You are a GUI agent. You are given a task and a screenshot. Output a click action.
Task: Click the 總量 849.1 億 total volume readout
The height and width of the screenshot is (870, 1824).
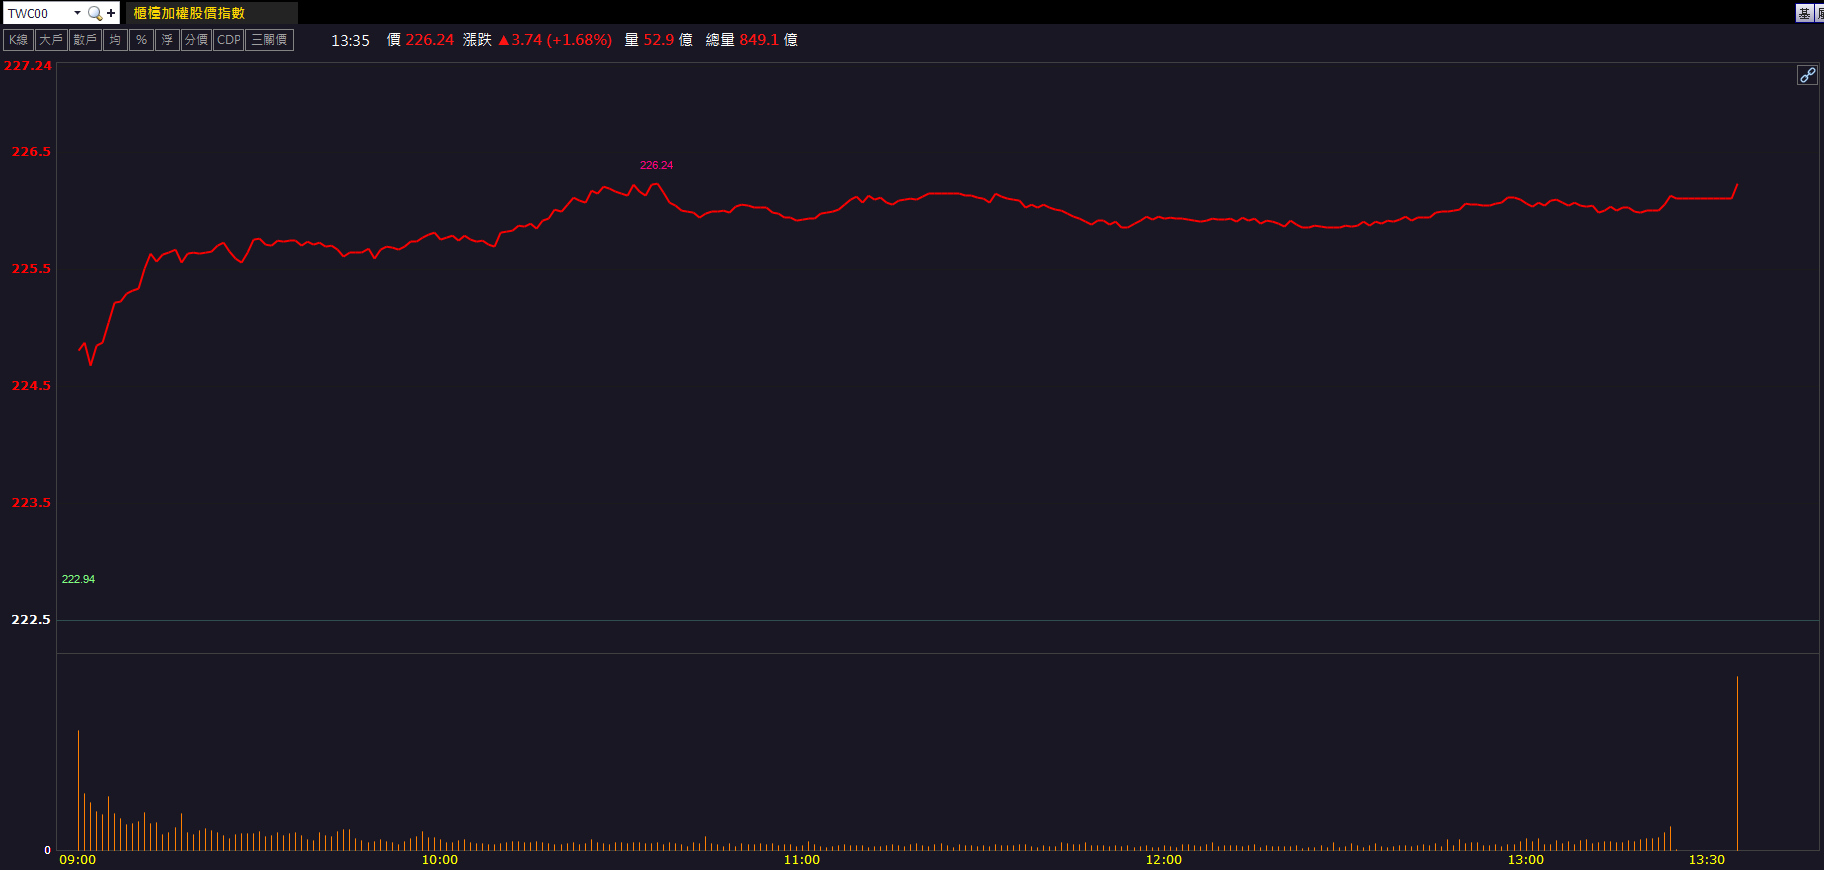click(x=752, y=40)
